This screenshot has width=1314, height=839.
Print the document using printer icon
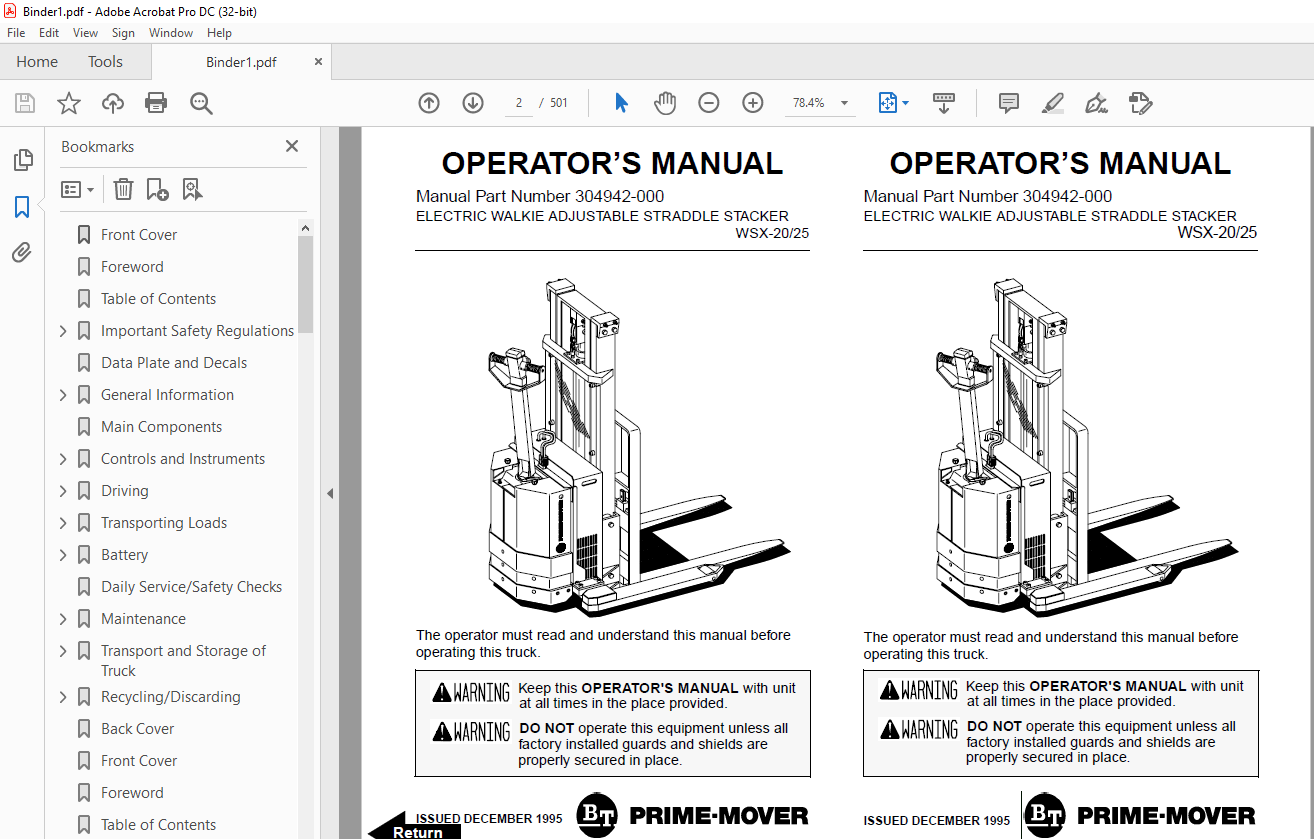pos(156,103)
